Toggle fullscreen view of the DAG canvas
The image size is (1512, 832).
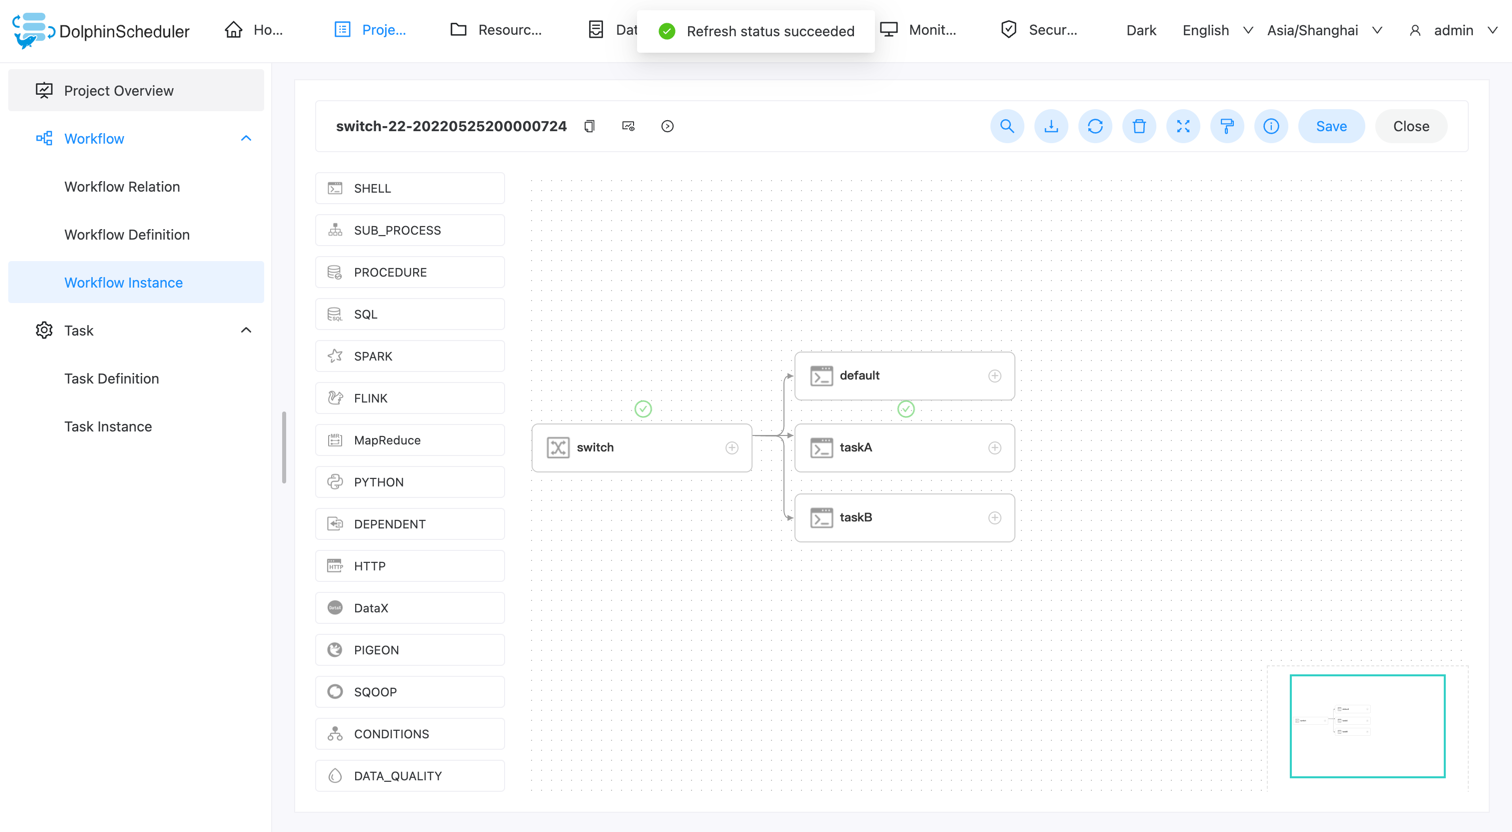coord(1183,126)
